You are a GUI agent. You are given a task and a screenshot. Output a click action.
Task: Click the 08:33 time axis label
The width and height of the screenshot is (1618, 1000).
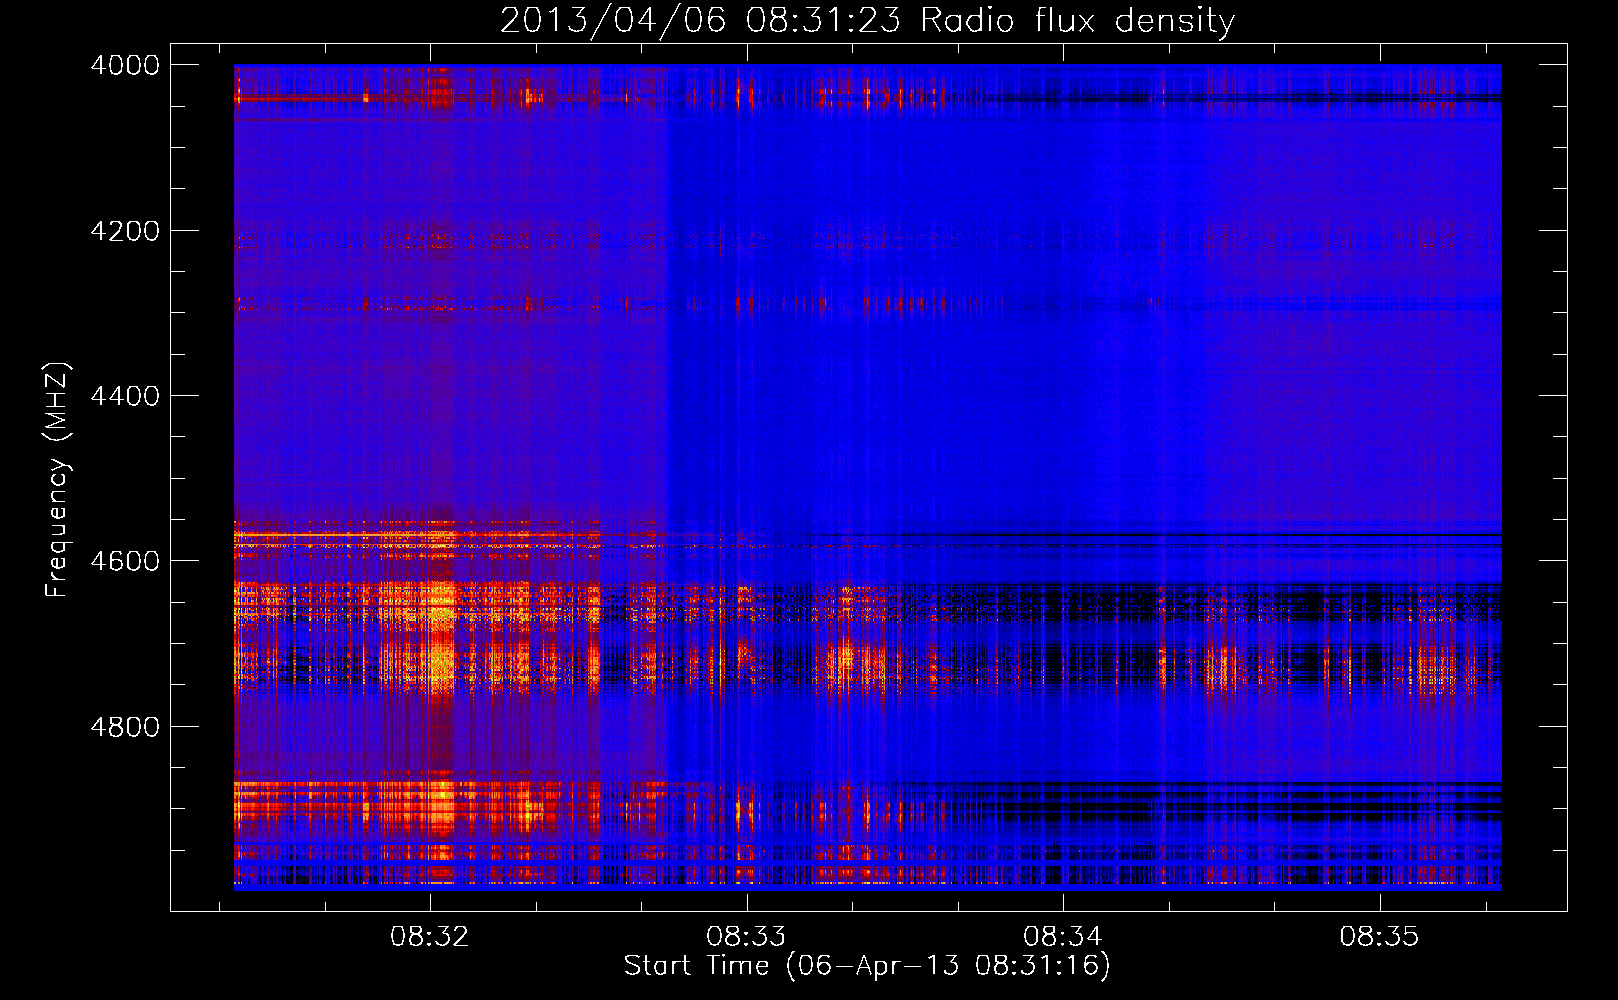pyautogui.click(x=746, y=936)
